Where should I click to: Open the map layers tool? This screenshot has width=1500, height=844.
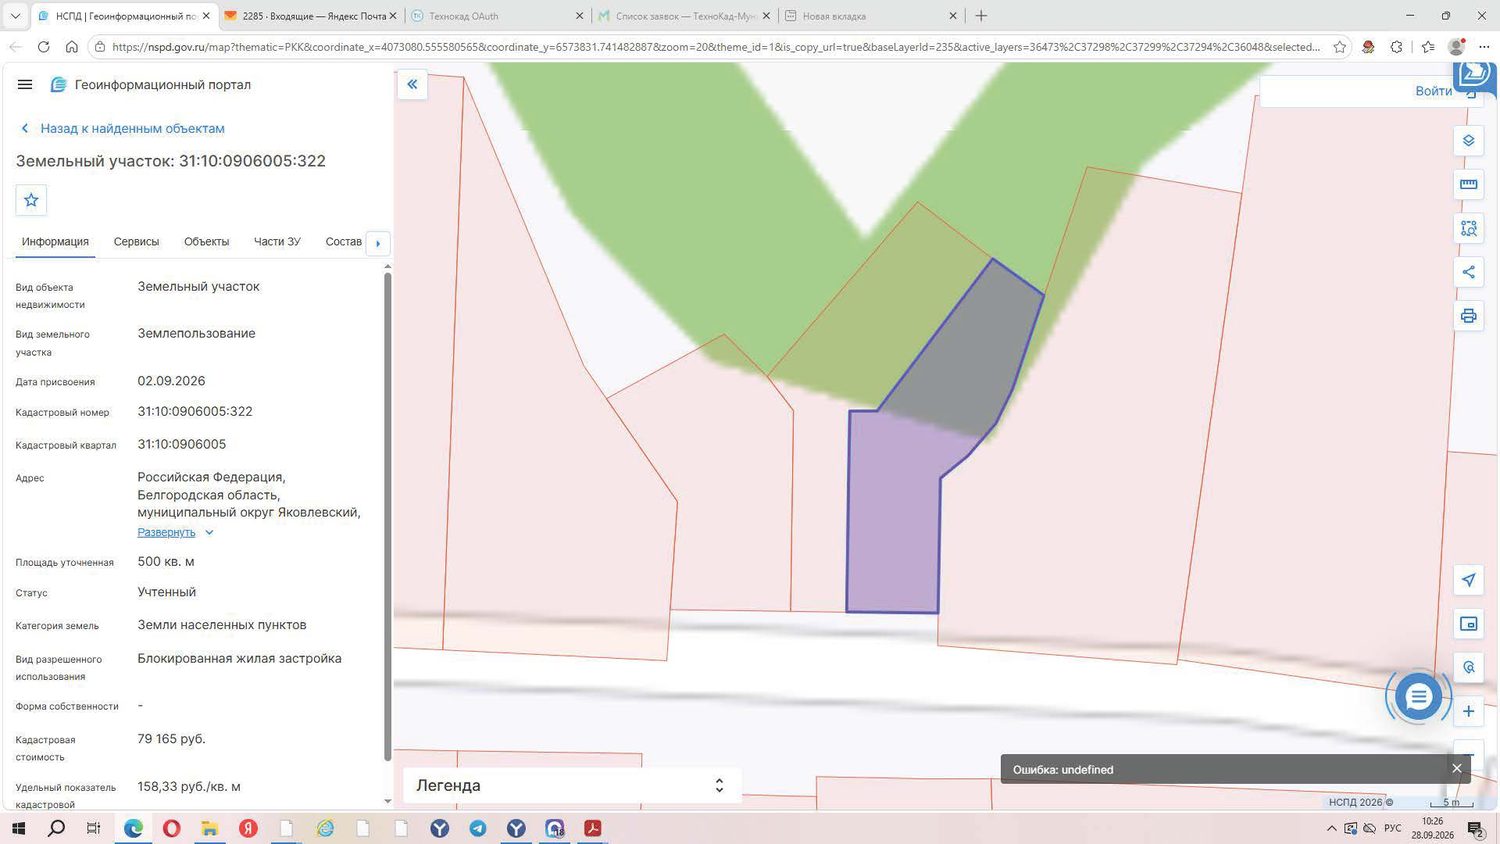pos(1468,141)
